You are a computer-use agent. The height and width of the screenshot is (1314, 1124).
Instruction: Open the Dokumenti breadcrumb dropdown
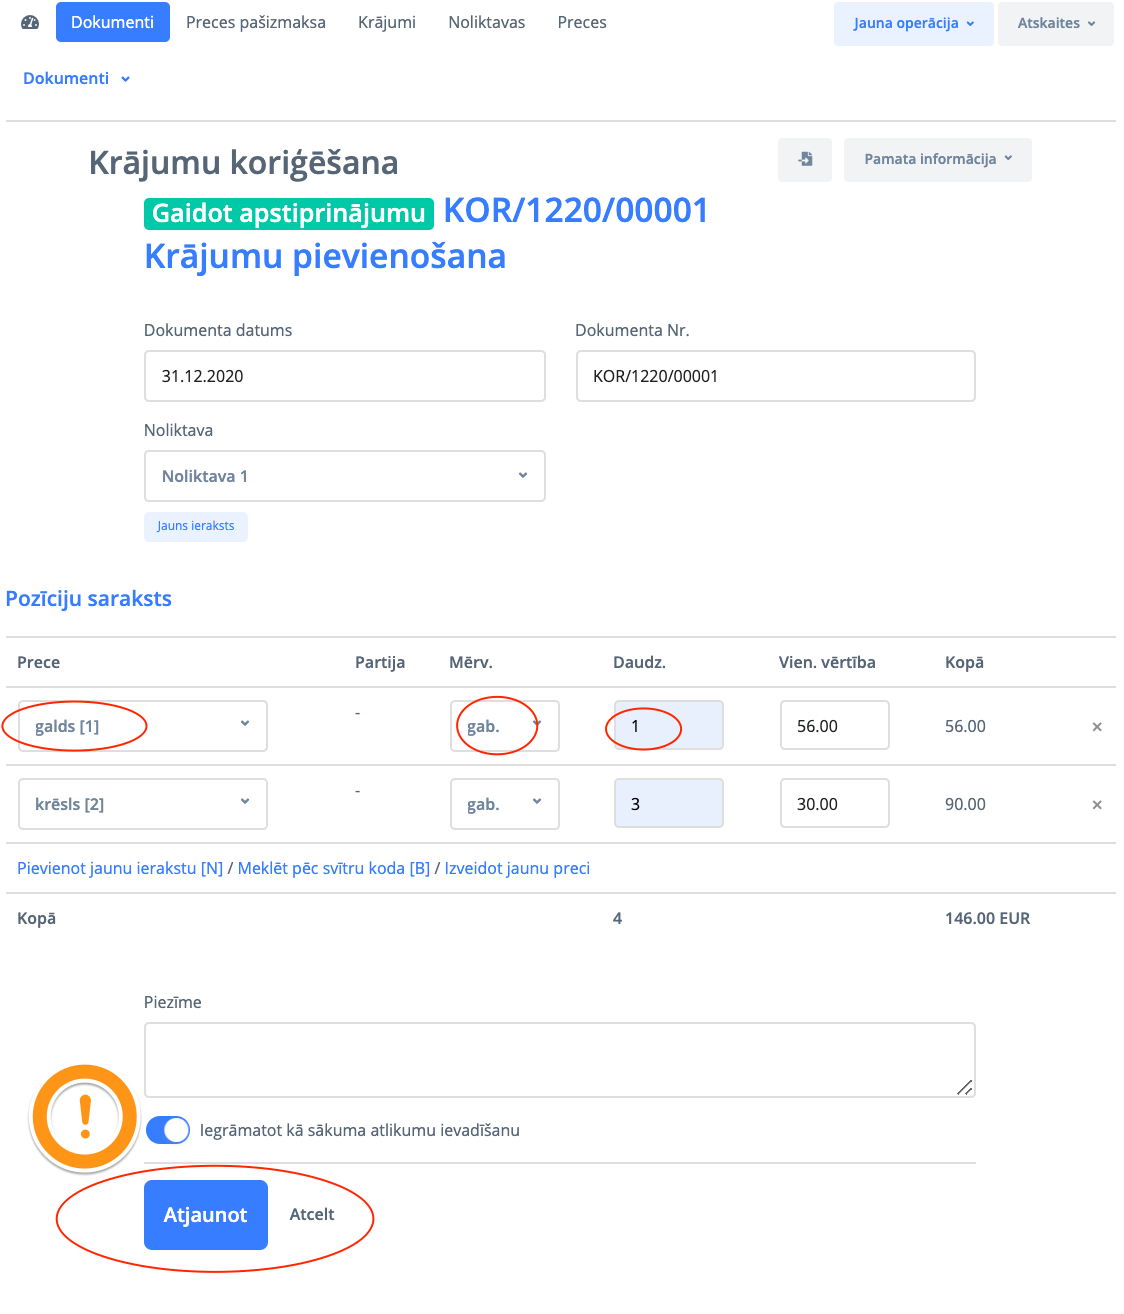[x=77, y=78]
